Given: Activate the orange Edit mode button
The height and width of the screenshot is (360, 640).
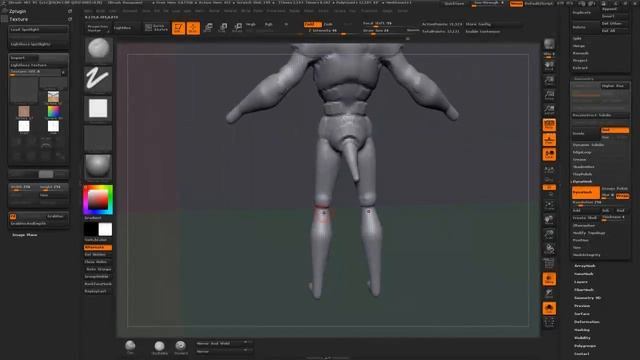Looking at the screenshot, I should tap(178, 28).
